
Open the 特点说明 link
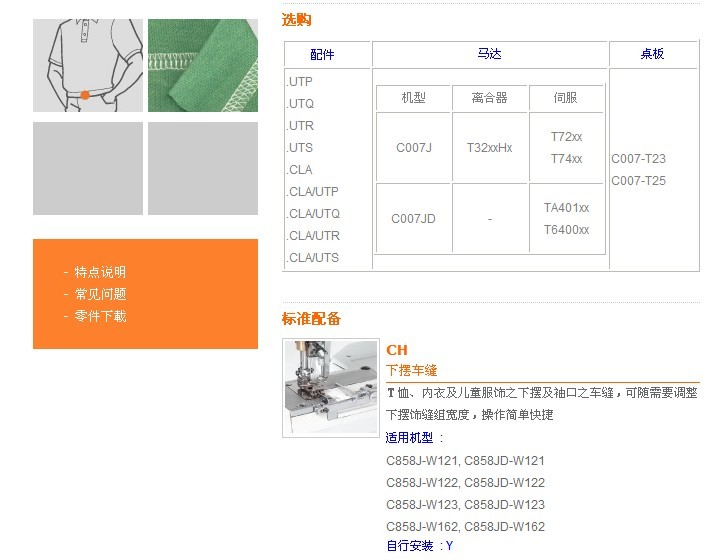(100, 272)
